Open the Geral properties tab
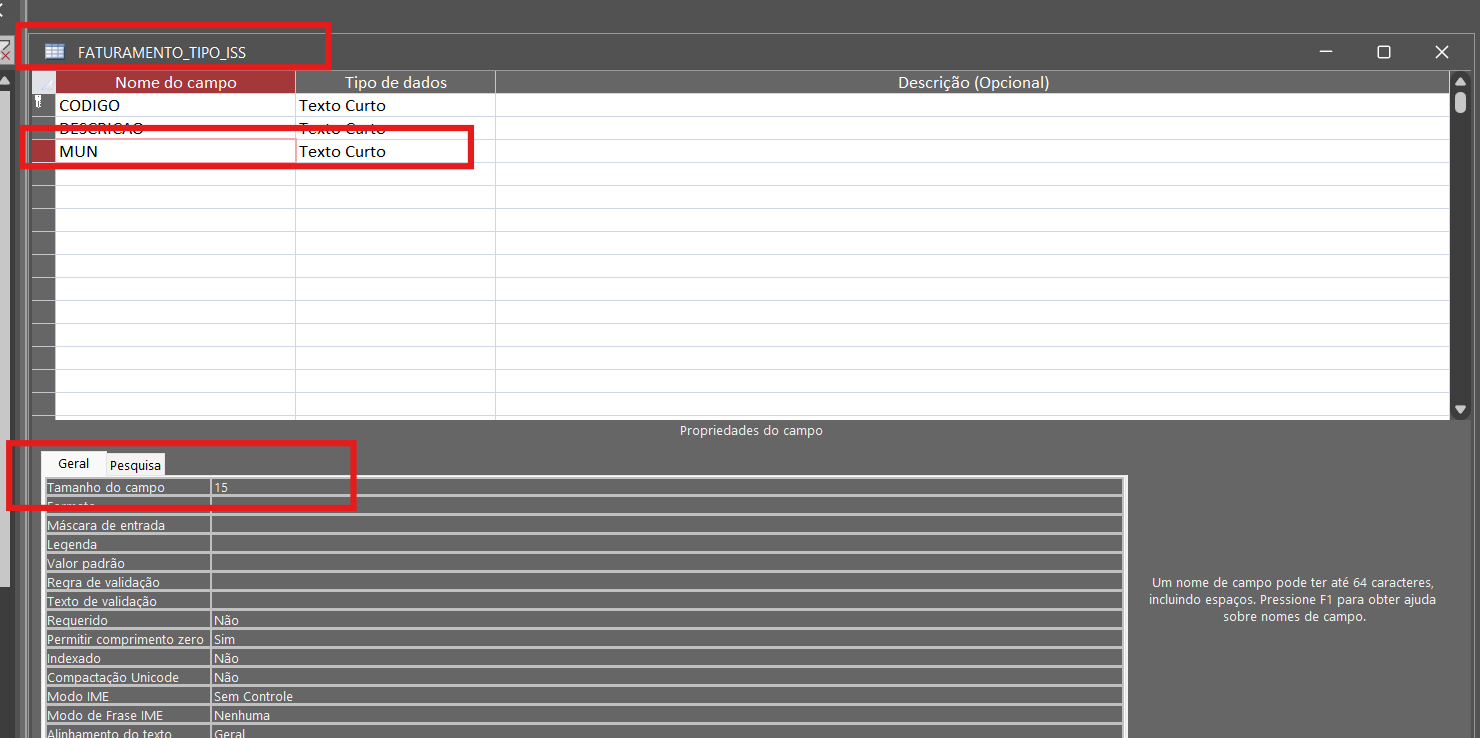The width and height of the screenshot is (1480, 738). coord(73,464)
